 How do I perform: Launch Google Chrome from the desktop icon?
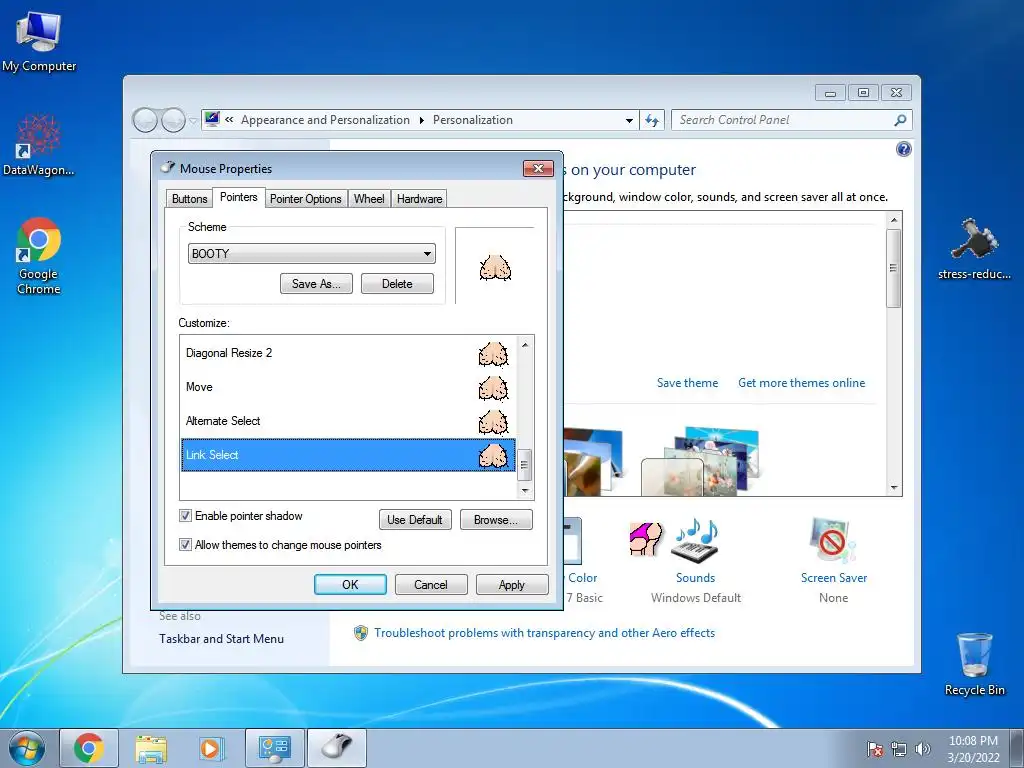tap(39, 256)
